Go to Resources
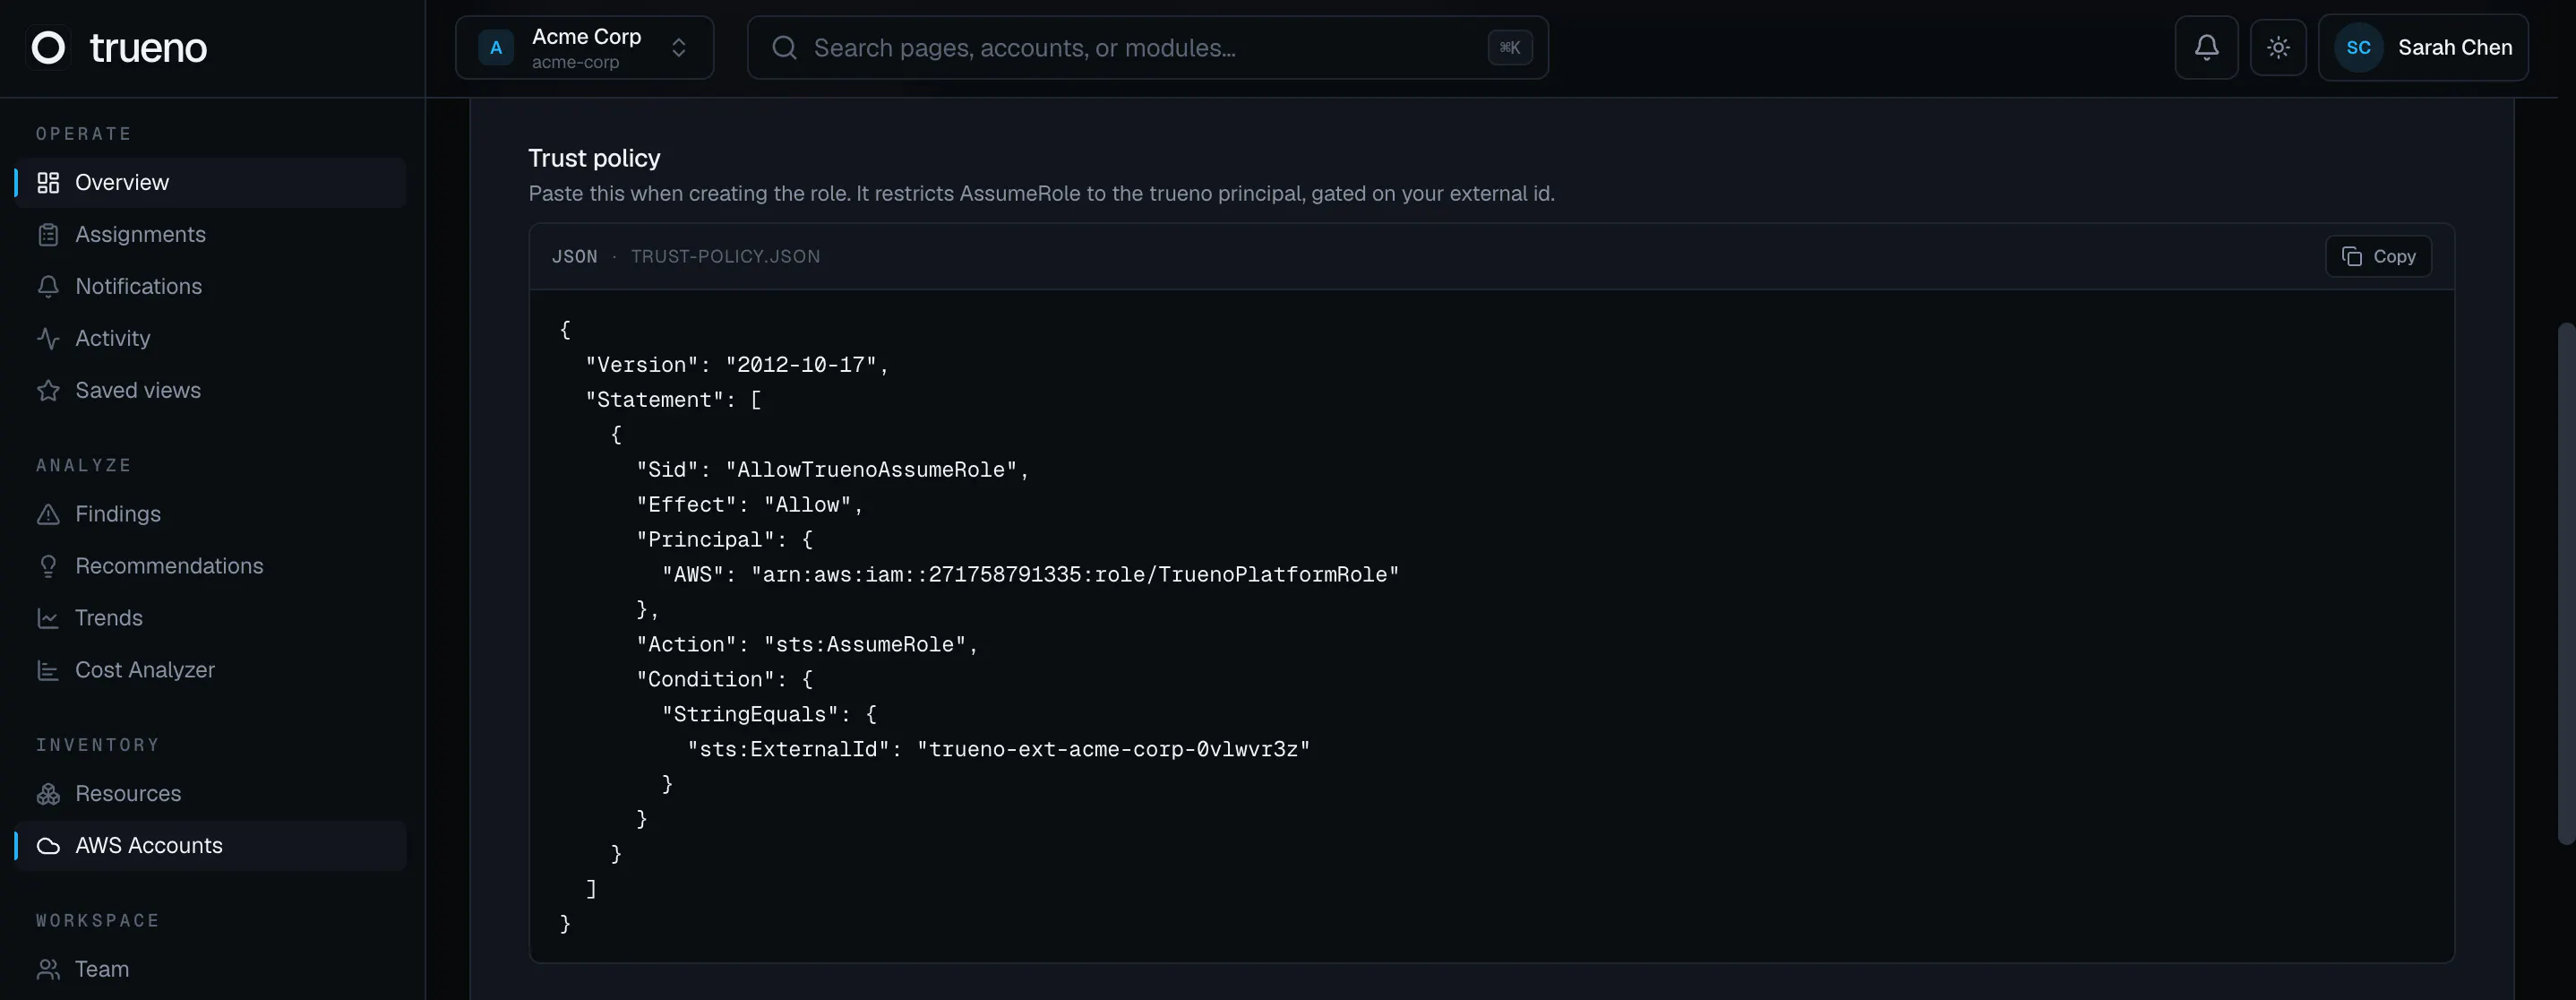Viewport: 2576px width, 1000px height. [211, 794]
